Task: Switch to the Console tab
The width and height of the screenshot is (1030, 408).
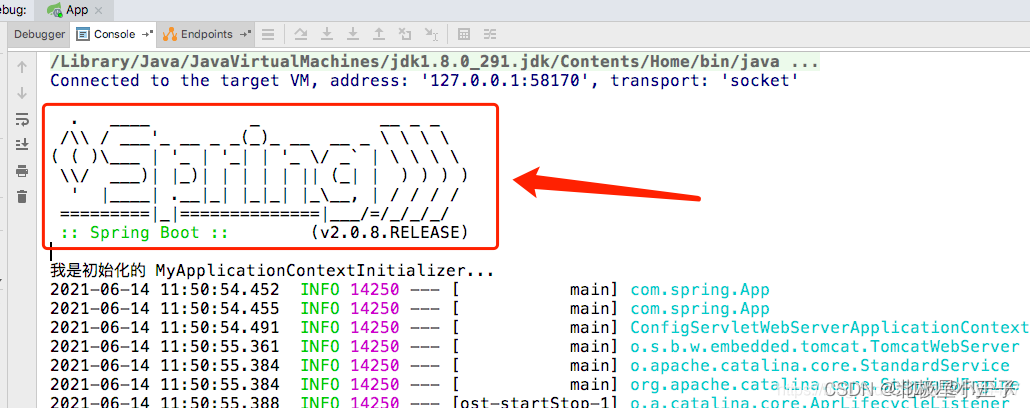Action: [114, 34]
